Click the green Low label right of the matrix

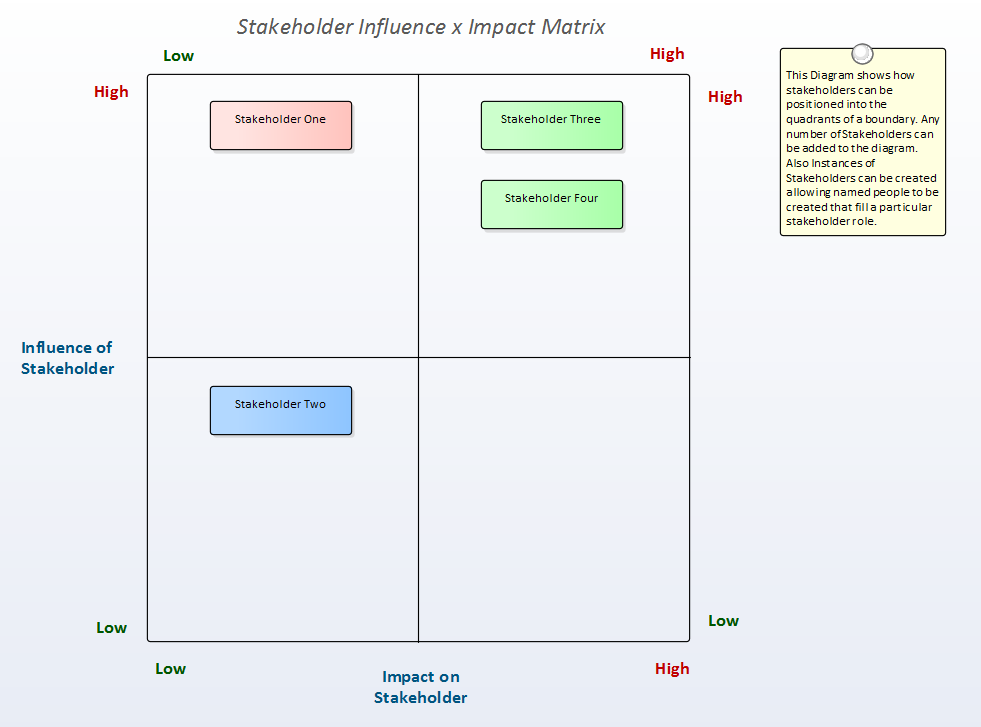click(x=723, y=621)
